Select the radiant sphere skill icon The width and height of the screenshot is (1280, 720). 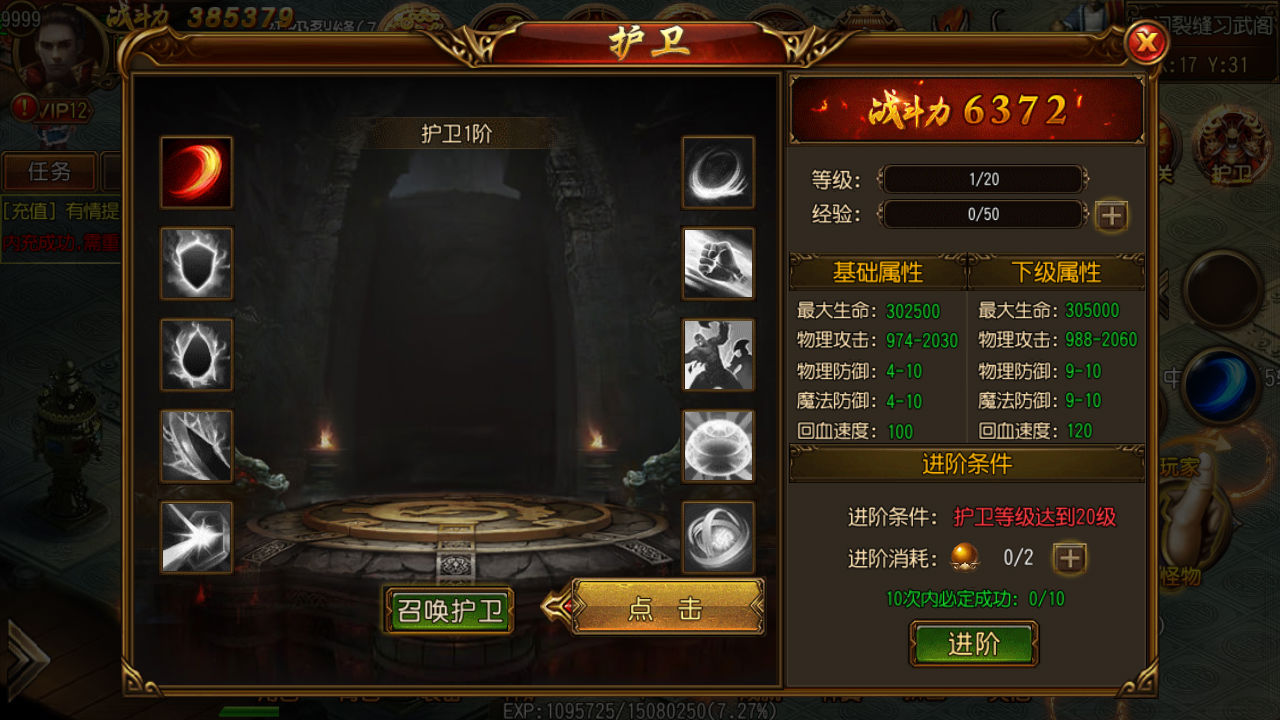tap(718, 445)
